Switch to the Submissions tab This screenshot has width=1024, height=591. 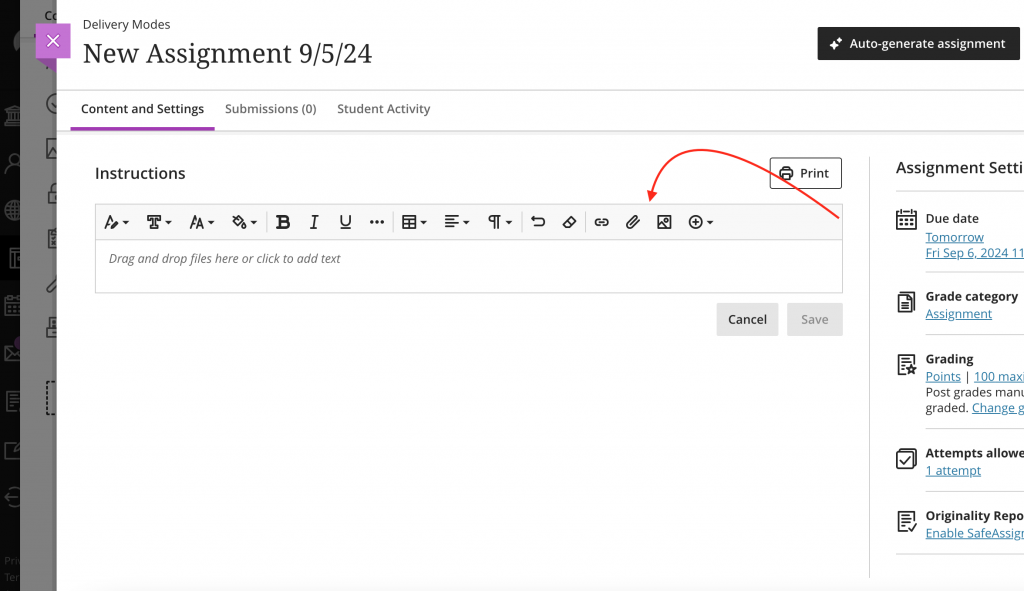click(x=270, y=109)
